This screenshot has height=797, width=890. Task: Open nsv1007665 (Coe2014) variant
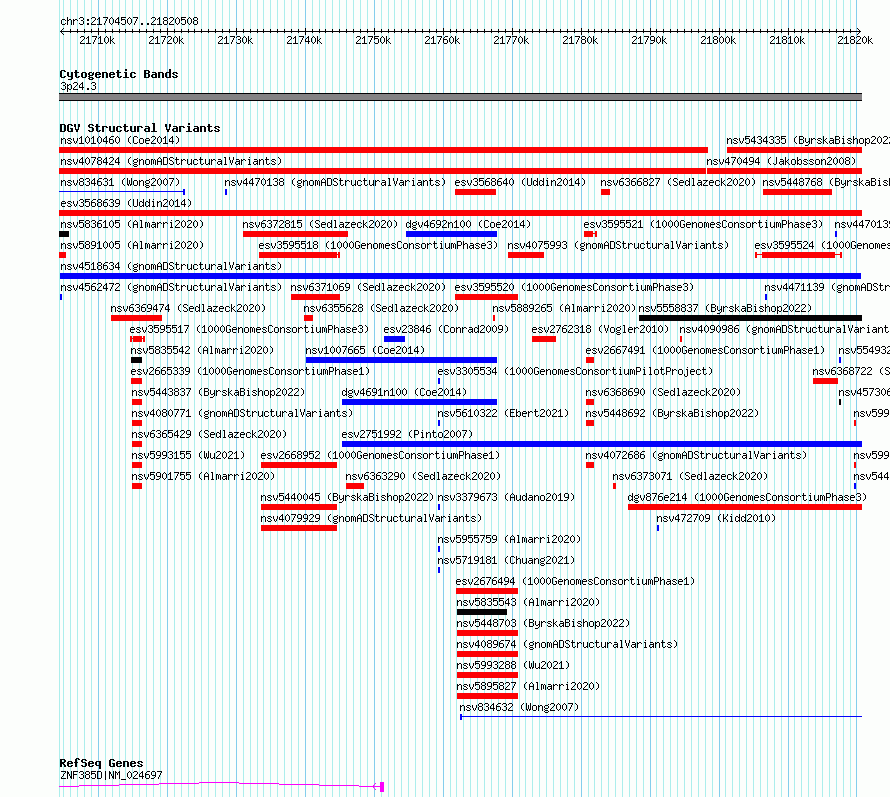[x=365, y=350]
